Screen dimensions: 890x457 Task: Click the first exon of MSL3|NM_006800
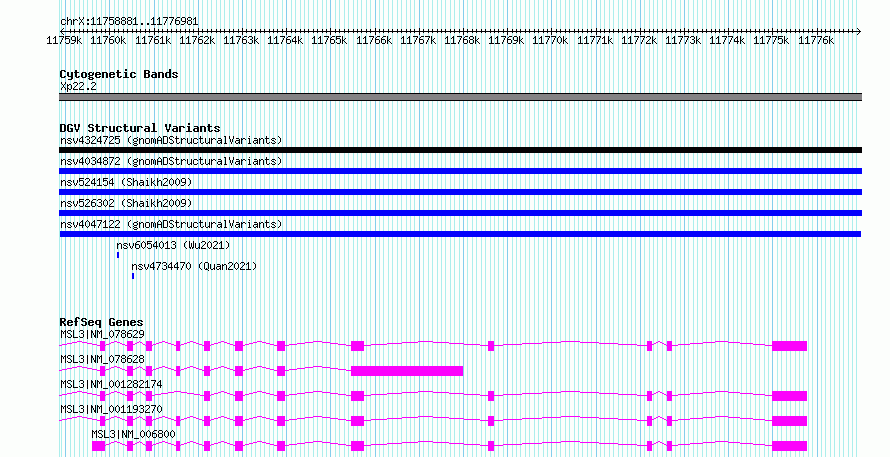tap(99, 446)
